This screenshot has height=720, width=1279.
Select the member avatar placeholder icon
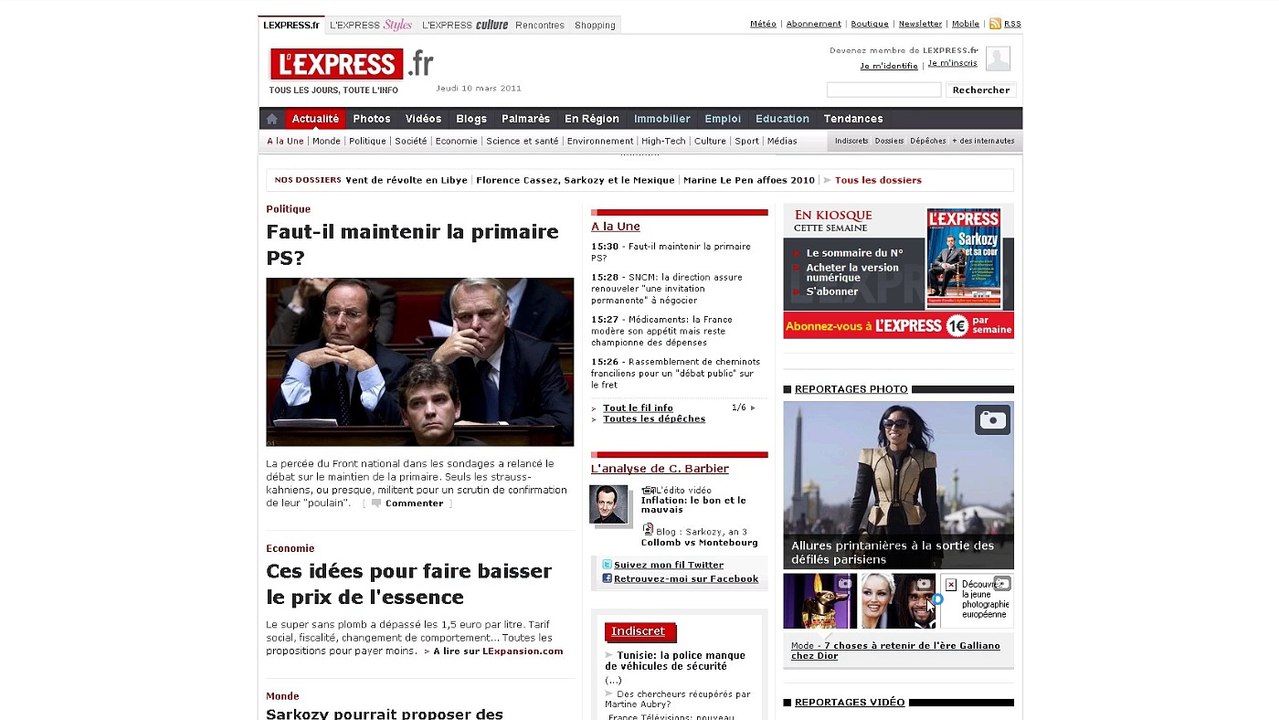[998, 58]
